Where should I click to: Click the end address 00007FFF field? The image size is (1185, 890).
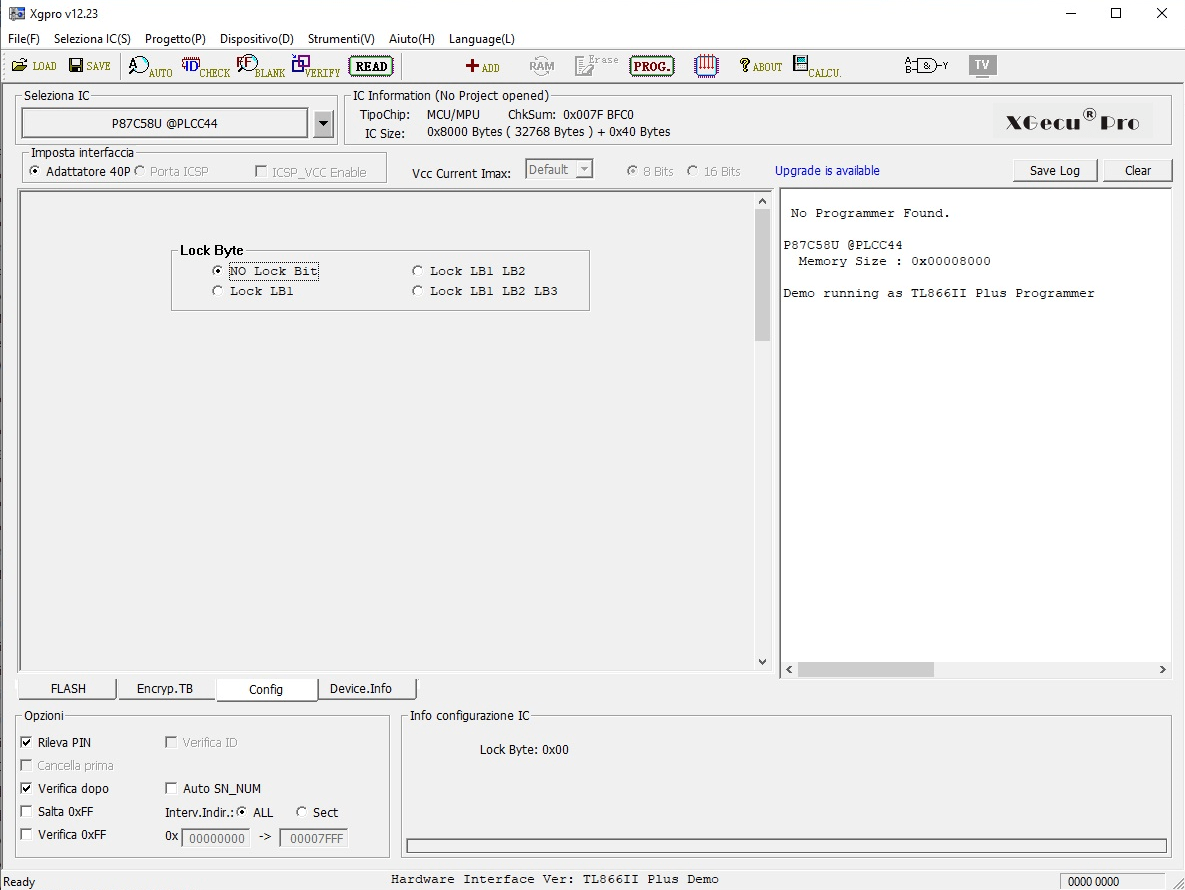click(314, 838)
